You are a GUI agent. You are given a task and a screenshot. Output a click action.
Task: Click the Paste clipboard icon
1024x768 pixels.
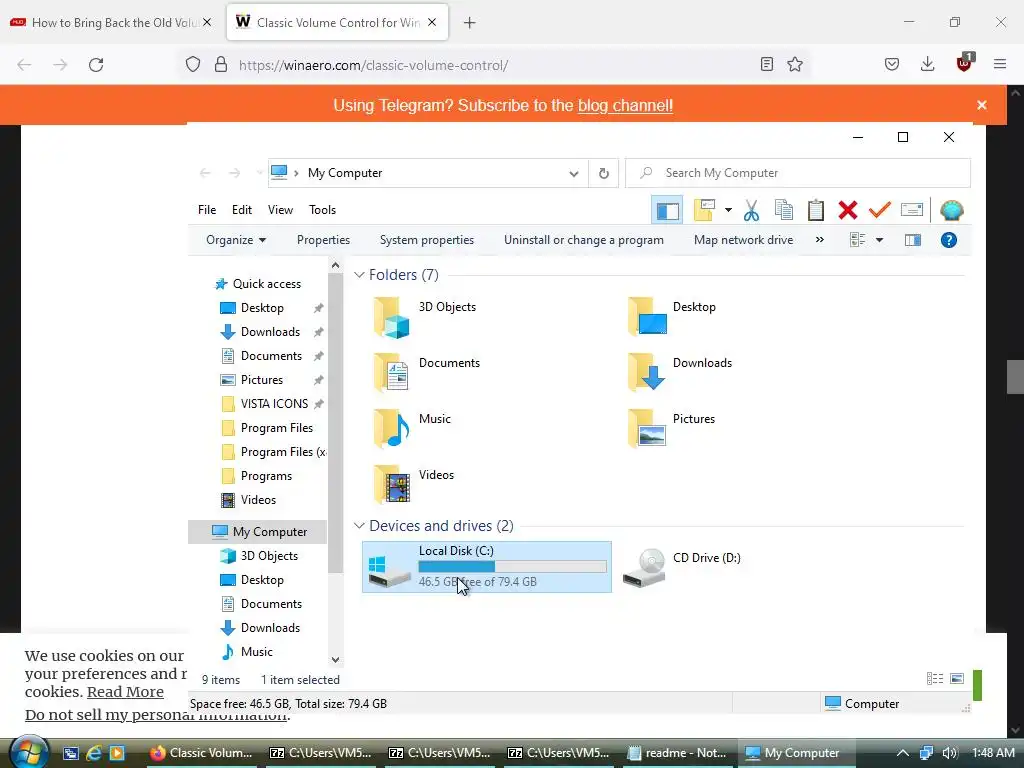816,210
